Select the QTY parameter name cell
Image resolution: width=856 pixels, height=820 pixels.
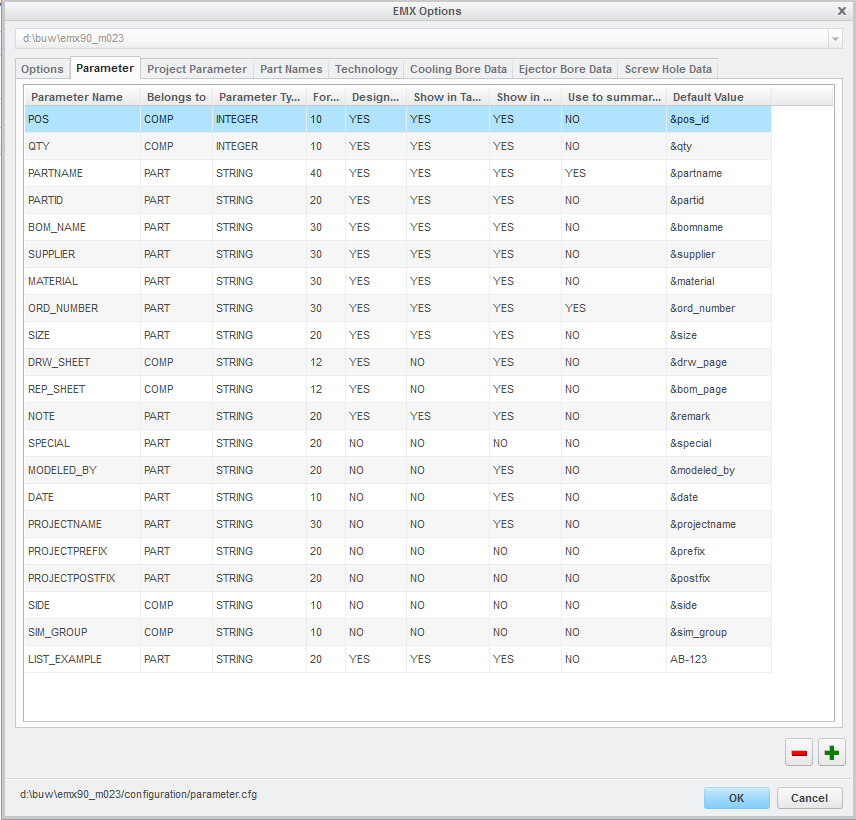(x=82, y=146)
